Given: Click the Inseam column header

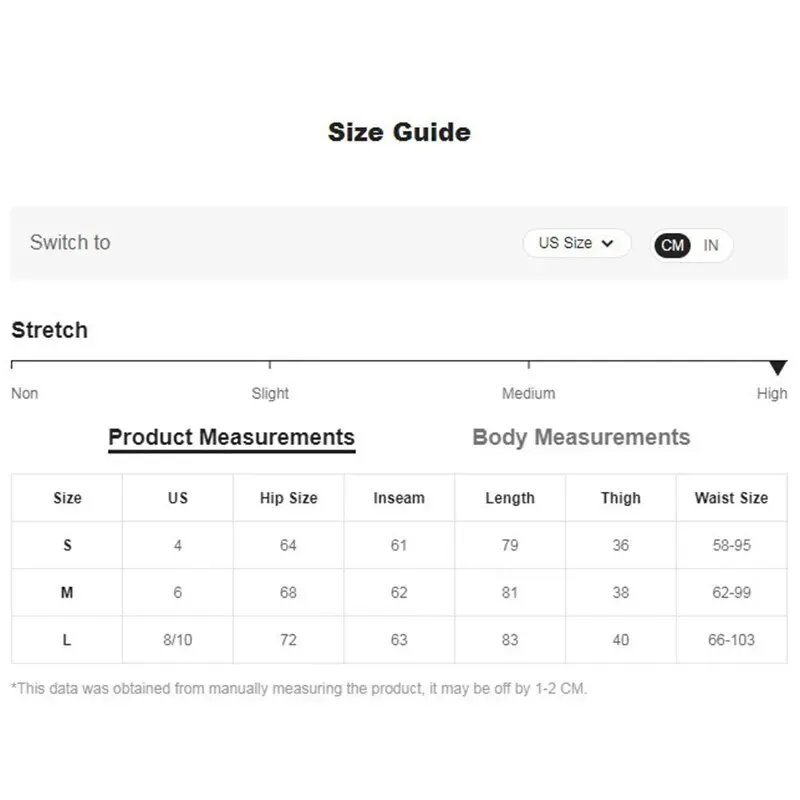Looking at the screenshot, I should point(399,498).
